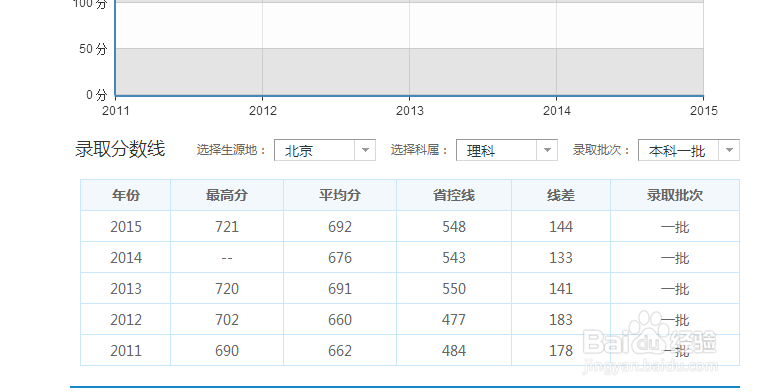Click the 年份 column header
Image resolution: width=760 pixels, height=392 pixels.
(126, 195)
